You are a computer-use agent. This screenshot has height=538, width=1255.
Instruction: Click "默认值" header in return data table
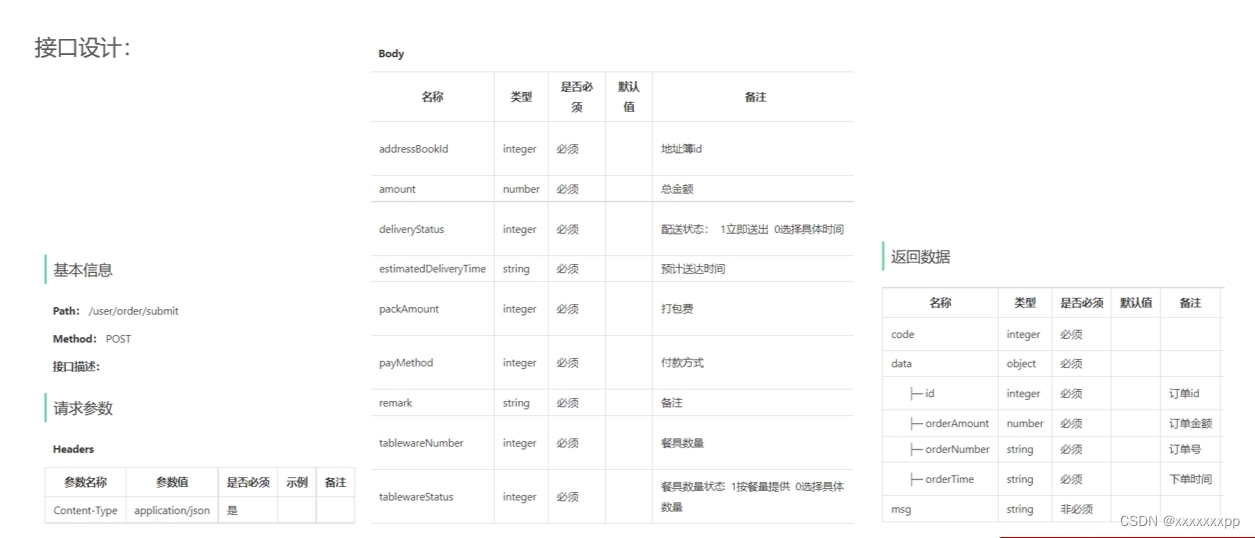coord(1135,303)
